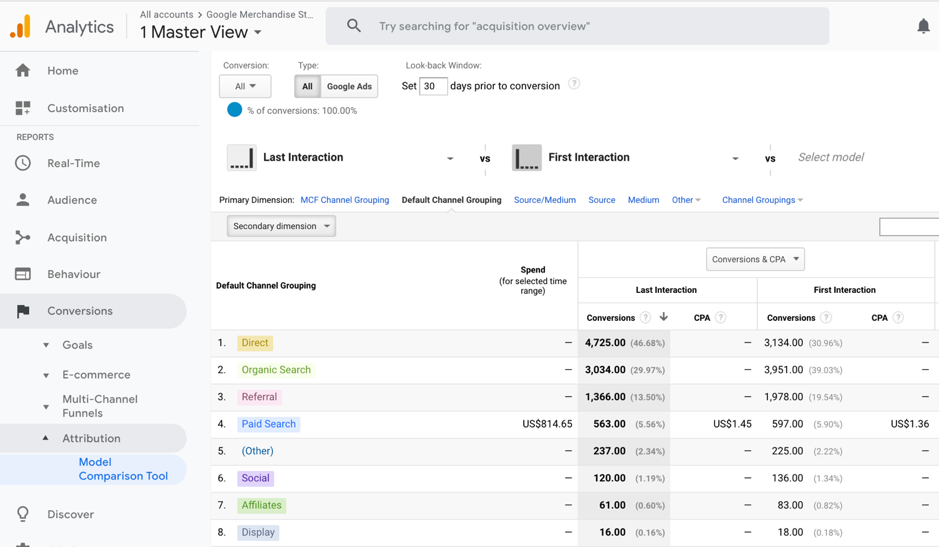Viewport: 939px width, 547px height.
Task: Click the Behaviour reports icon
Action: coord(23,274)
